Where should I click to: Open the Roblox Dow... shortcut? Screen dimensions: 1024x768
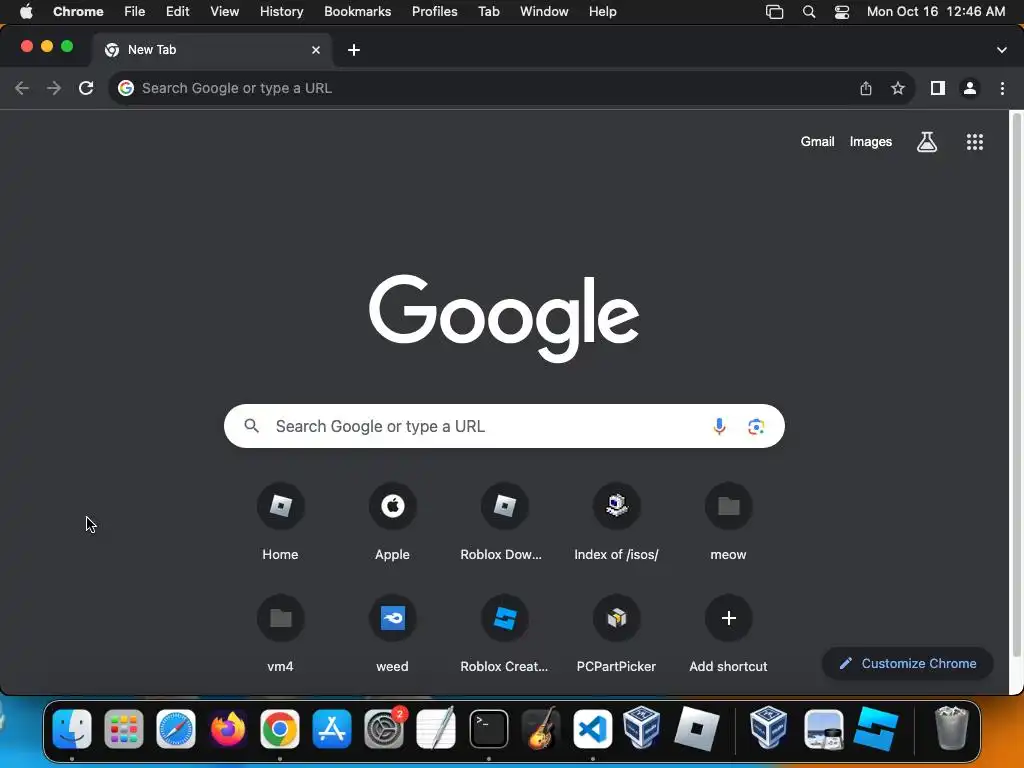504,522
